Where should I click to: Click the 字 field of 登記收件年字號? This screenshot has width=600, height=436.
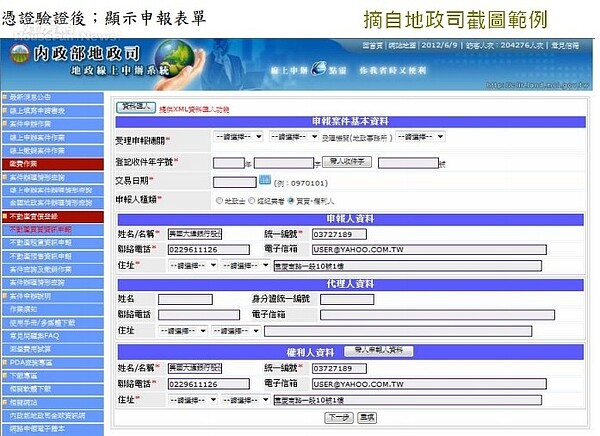click(x=284, y=163)
